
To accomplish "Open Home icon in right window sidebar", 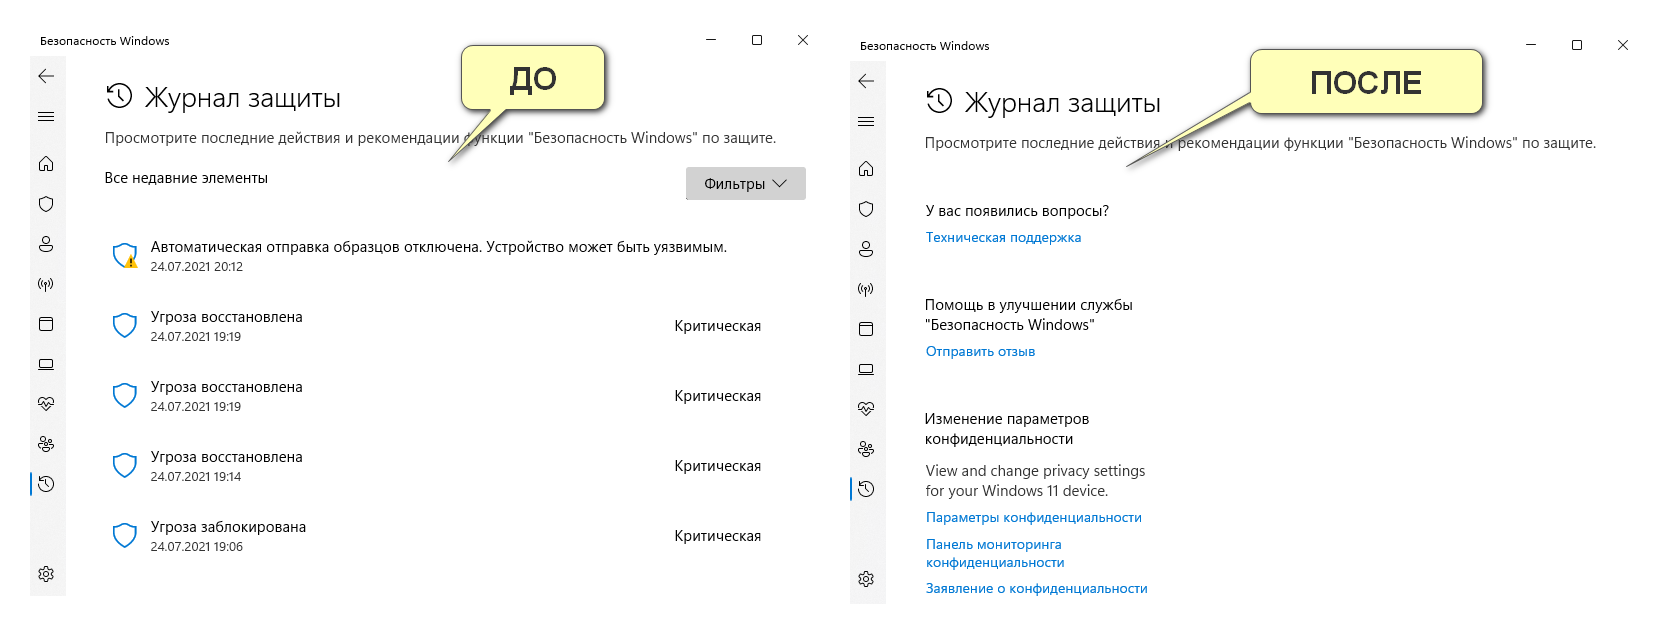I will pos(866,169).
